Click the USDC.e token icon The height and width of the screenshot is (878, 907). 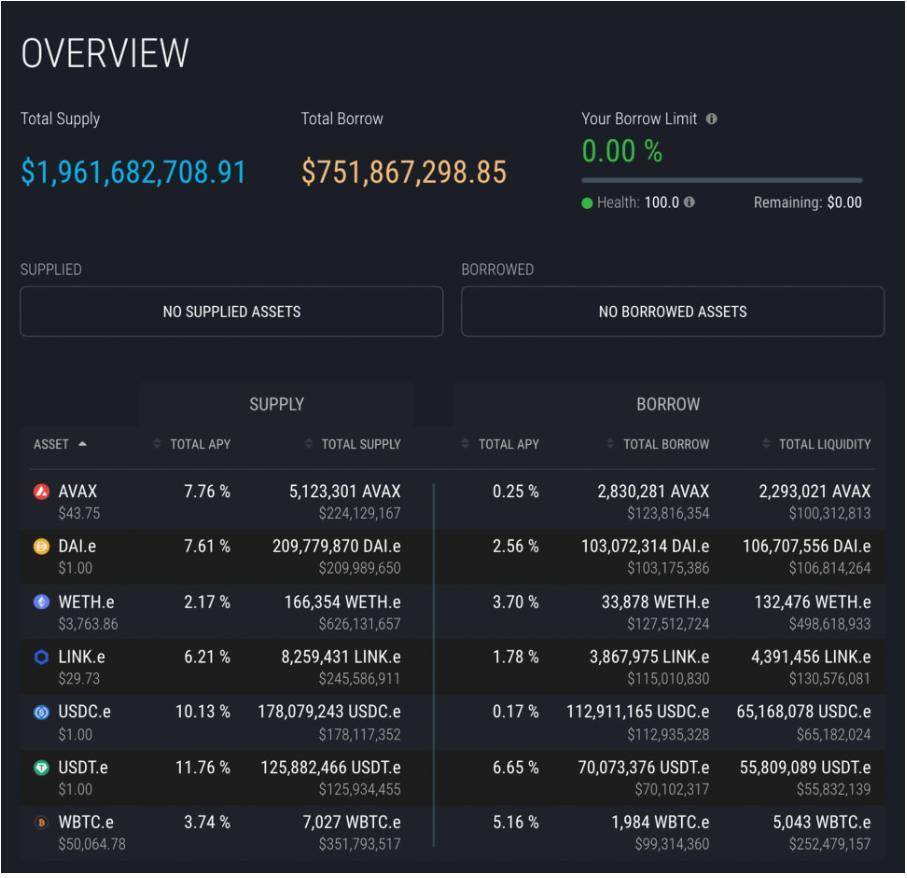point(42,712)
